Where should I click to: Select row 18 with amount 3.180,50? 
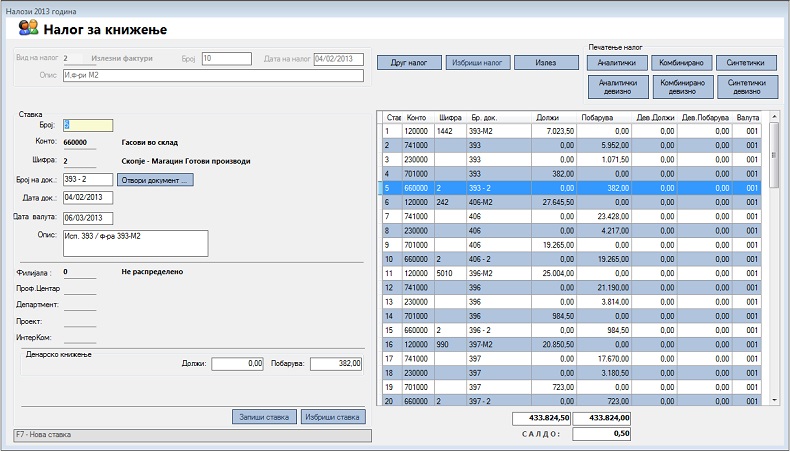coord(571,373)
